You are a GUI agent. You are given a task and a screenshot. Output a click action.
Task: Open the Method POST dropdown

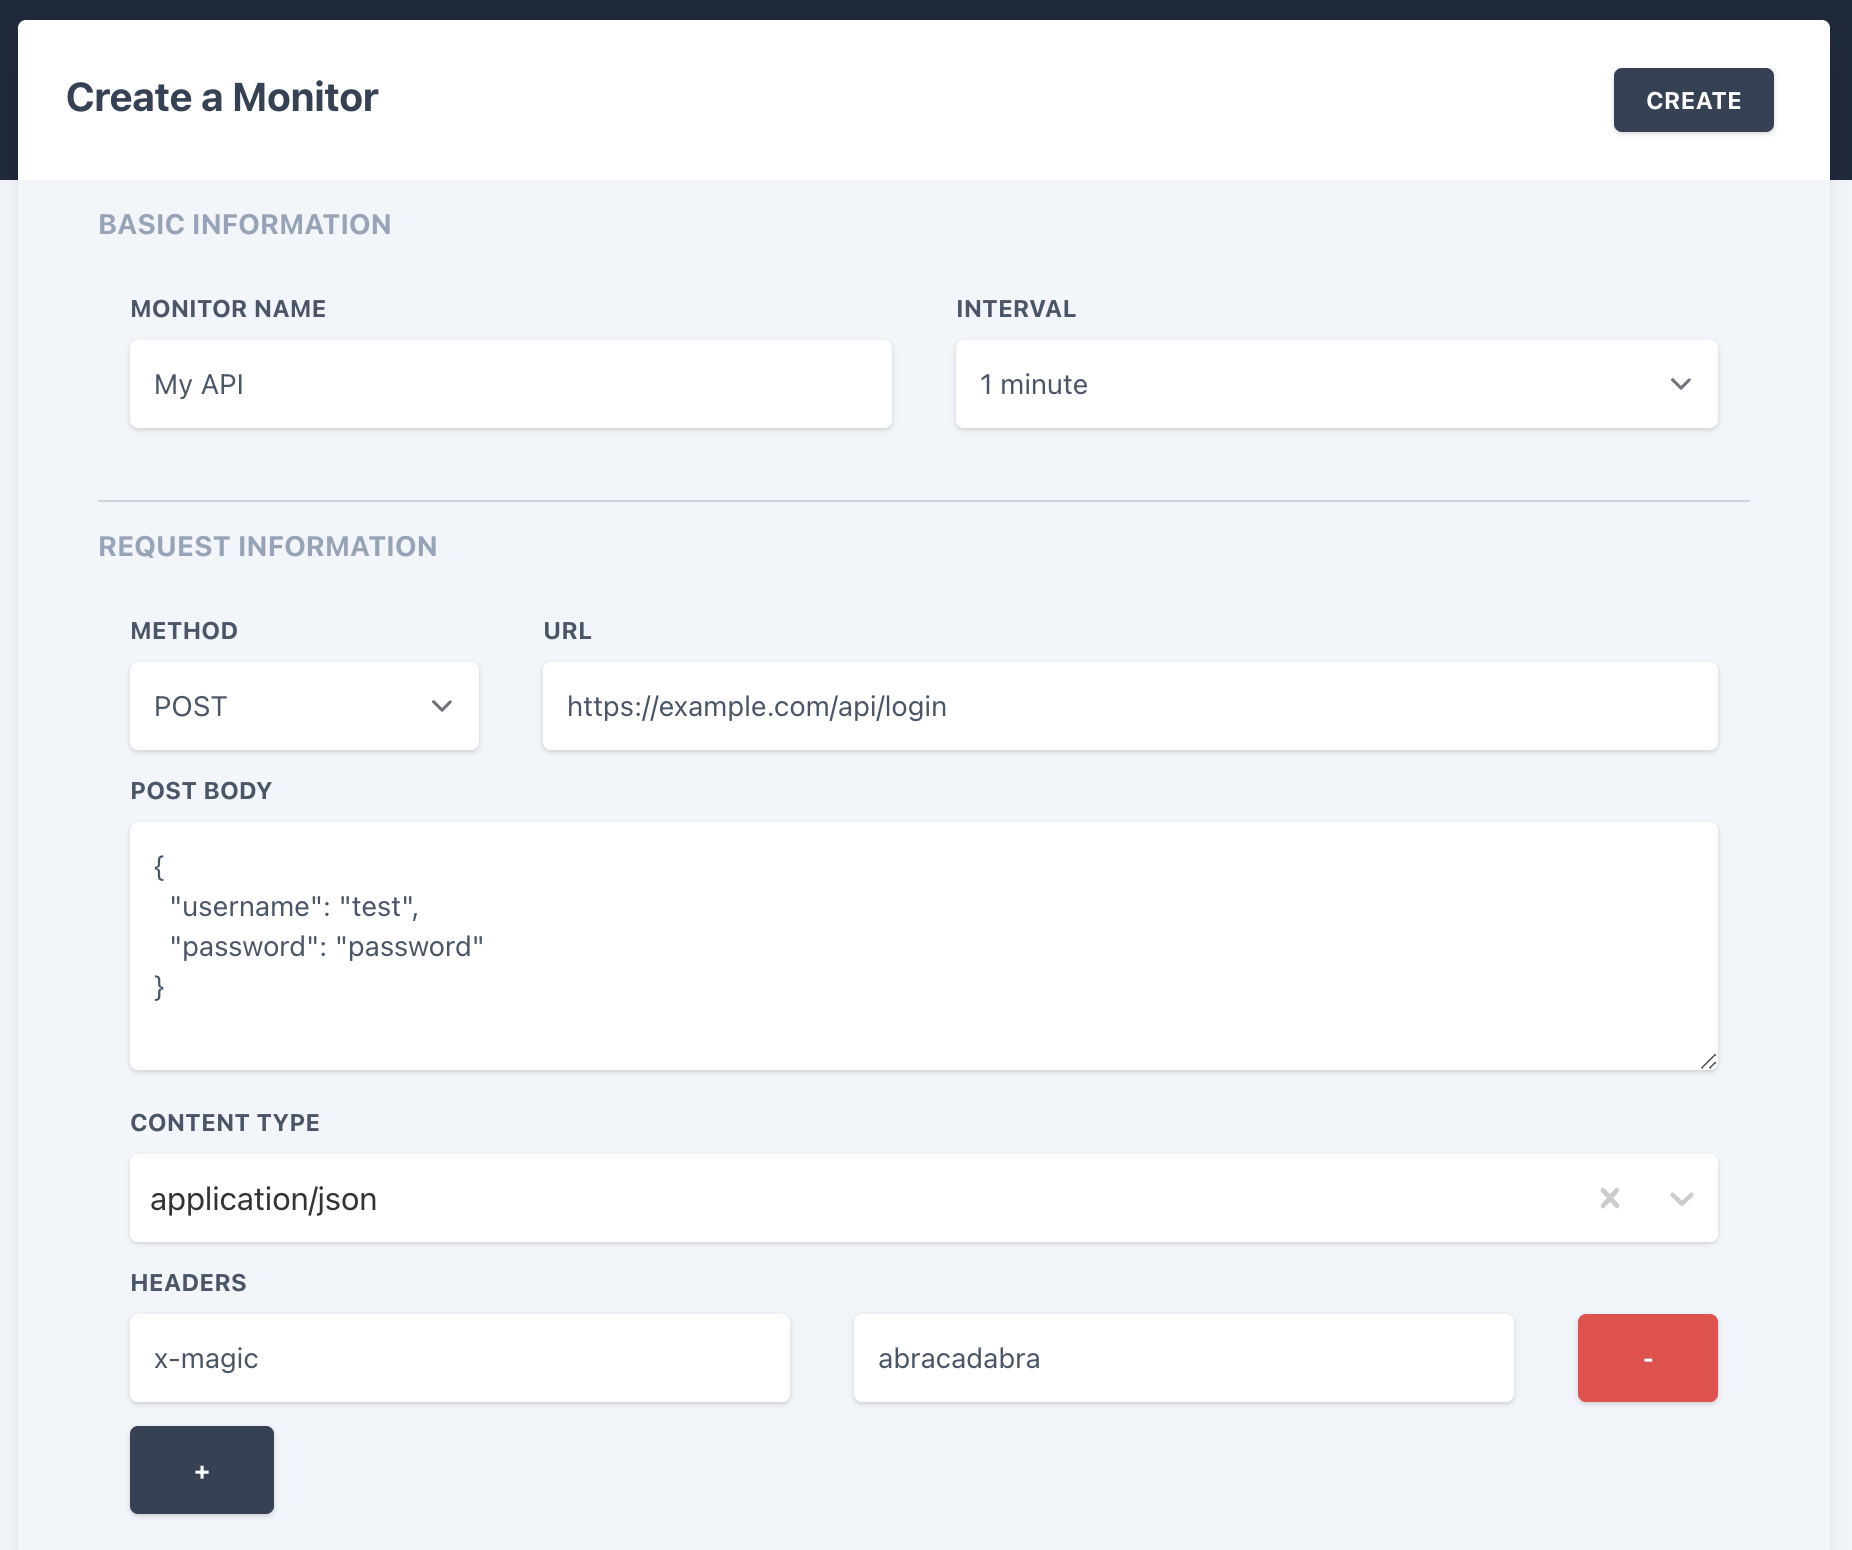304,706
